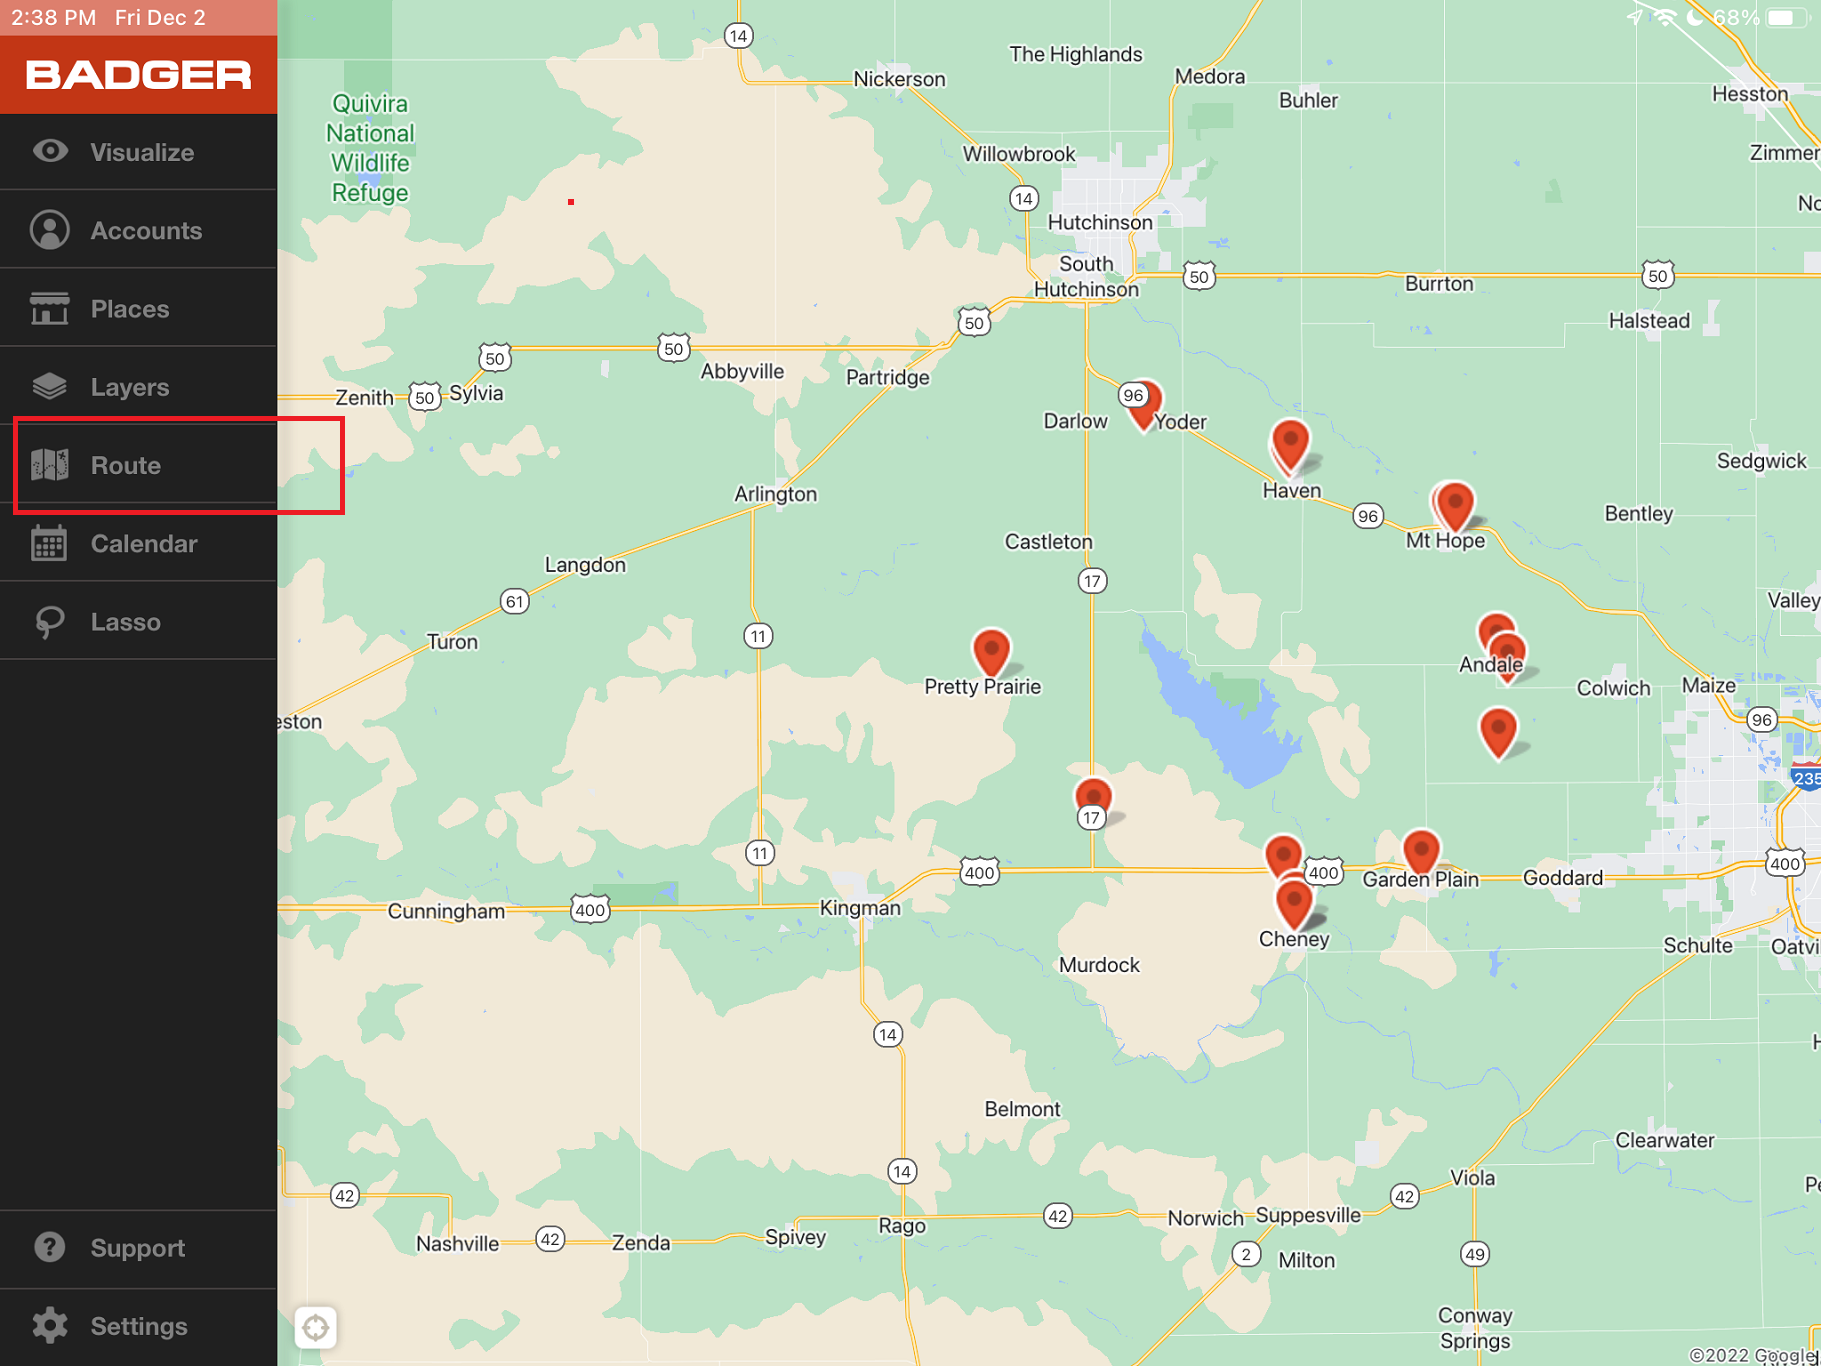Click the Visualize eye icon

click(x=49, y=151)
